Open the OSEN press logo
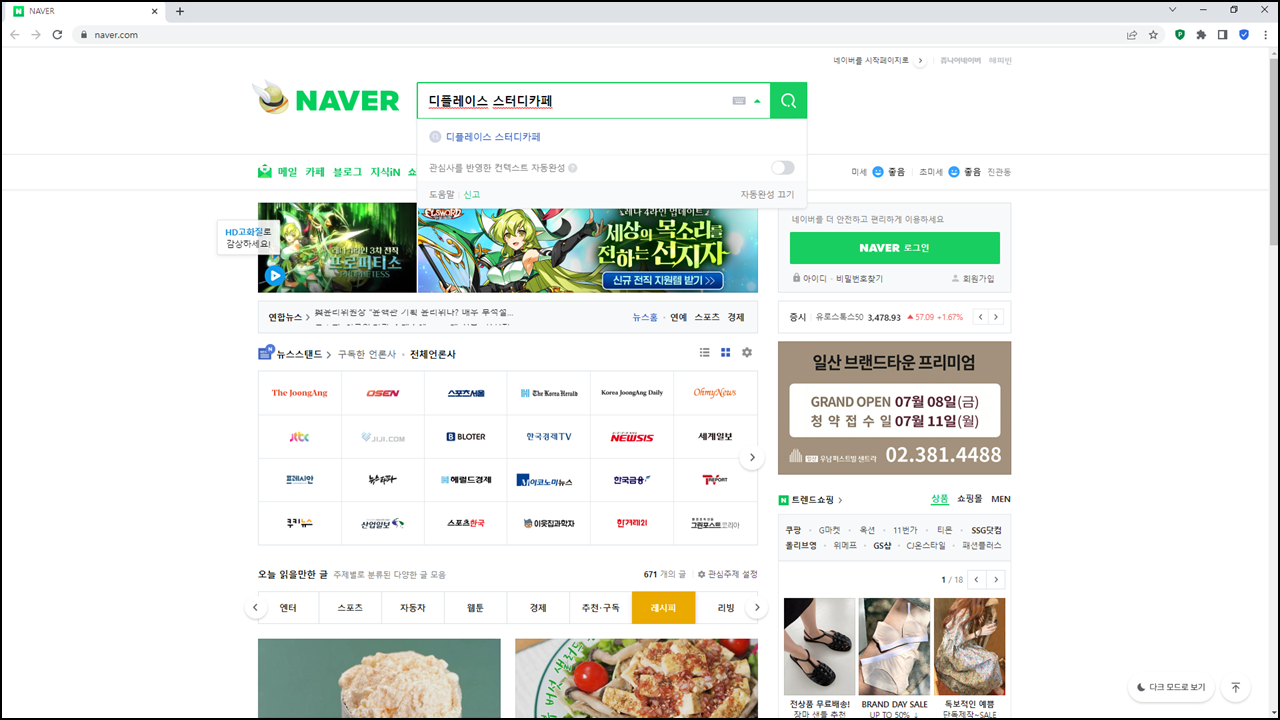The width and height of the screenshot is (1280, 720). 383,393
